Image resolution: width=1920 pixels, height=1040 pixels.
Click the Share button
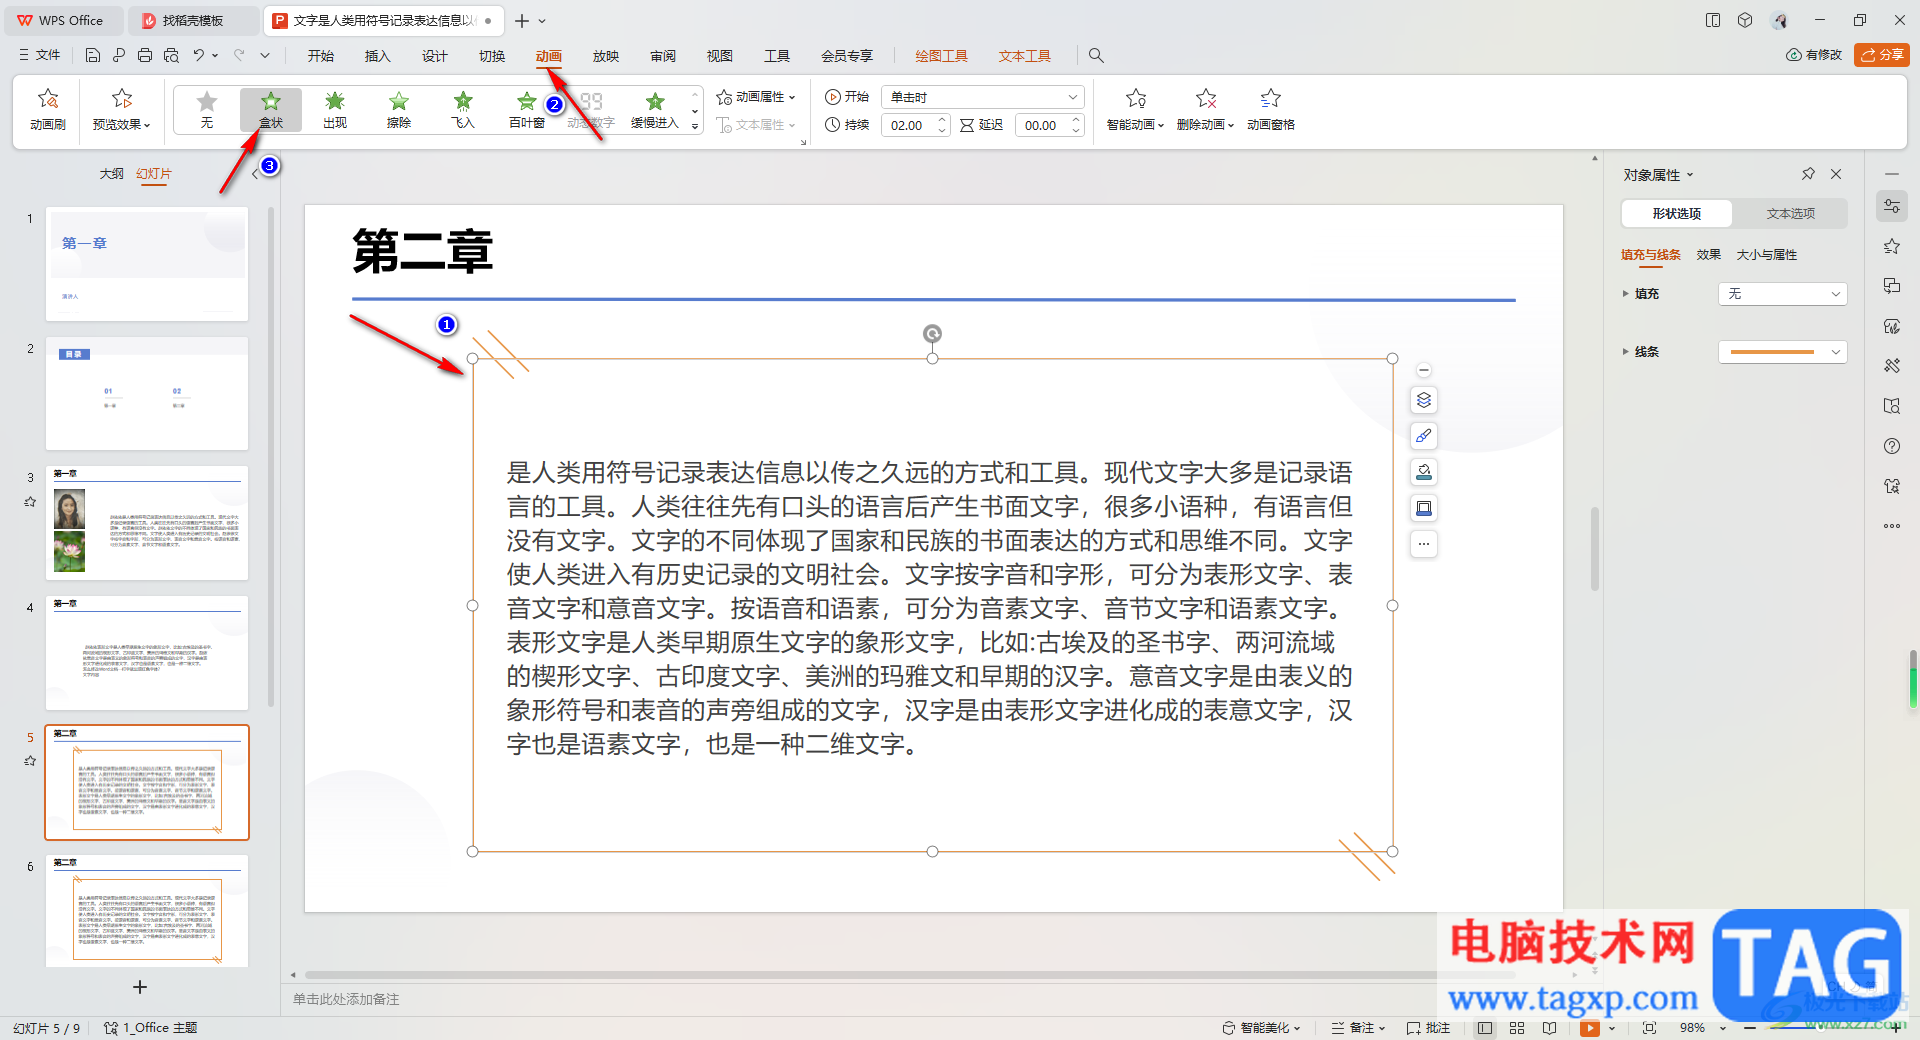click(1881, 55)
